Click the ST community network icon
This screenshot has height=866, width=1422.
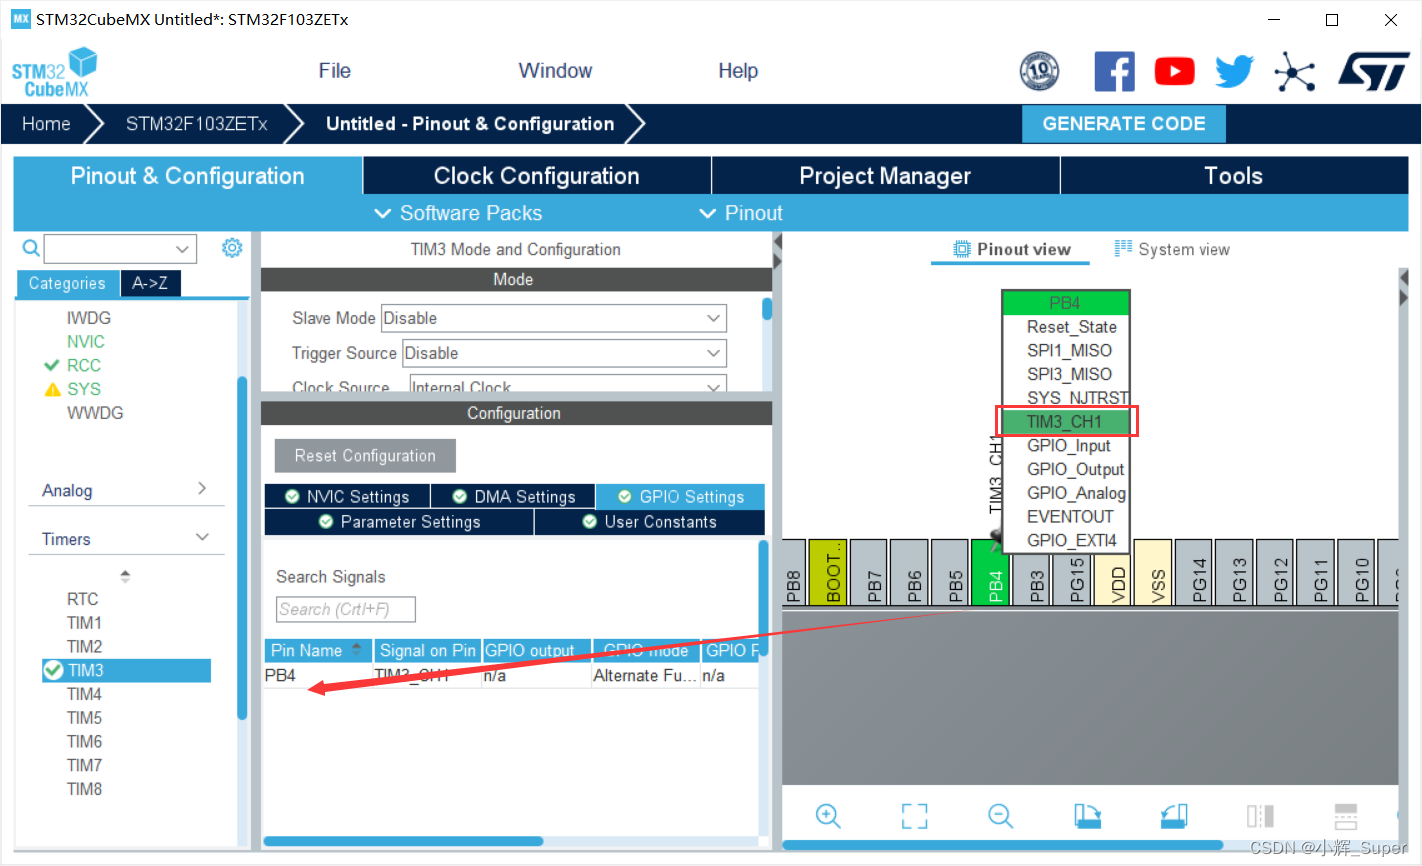click(x=1294, y=72)
